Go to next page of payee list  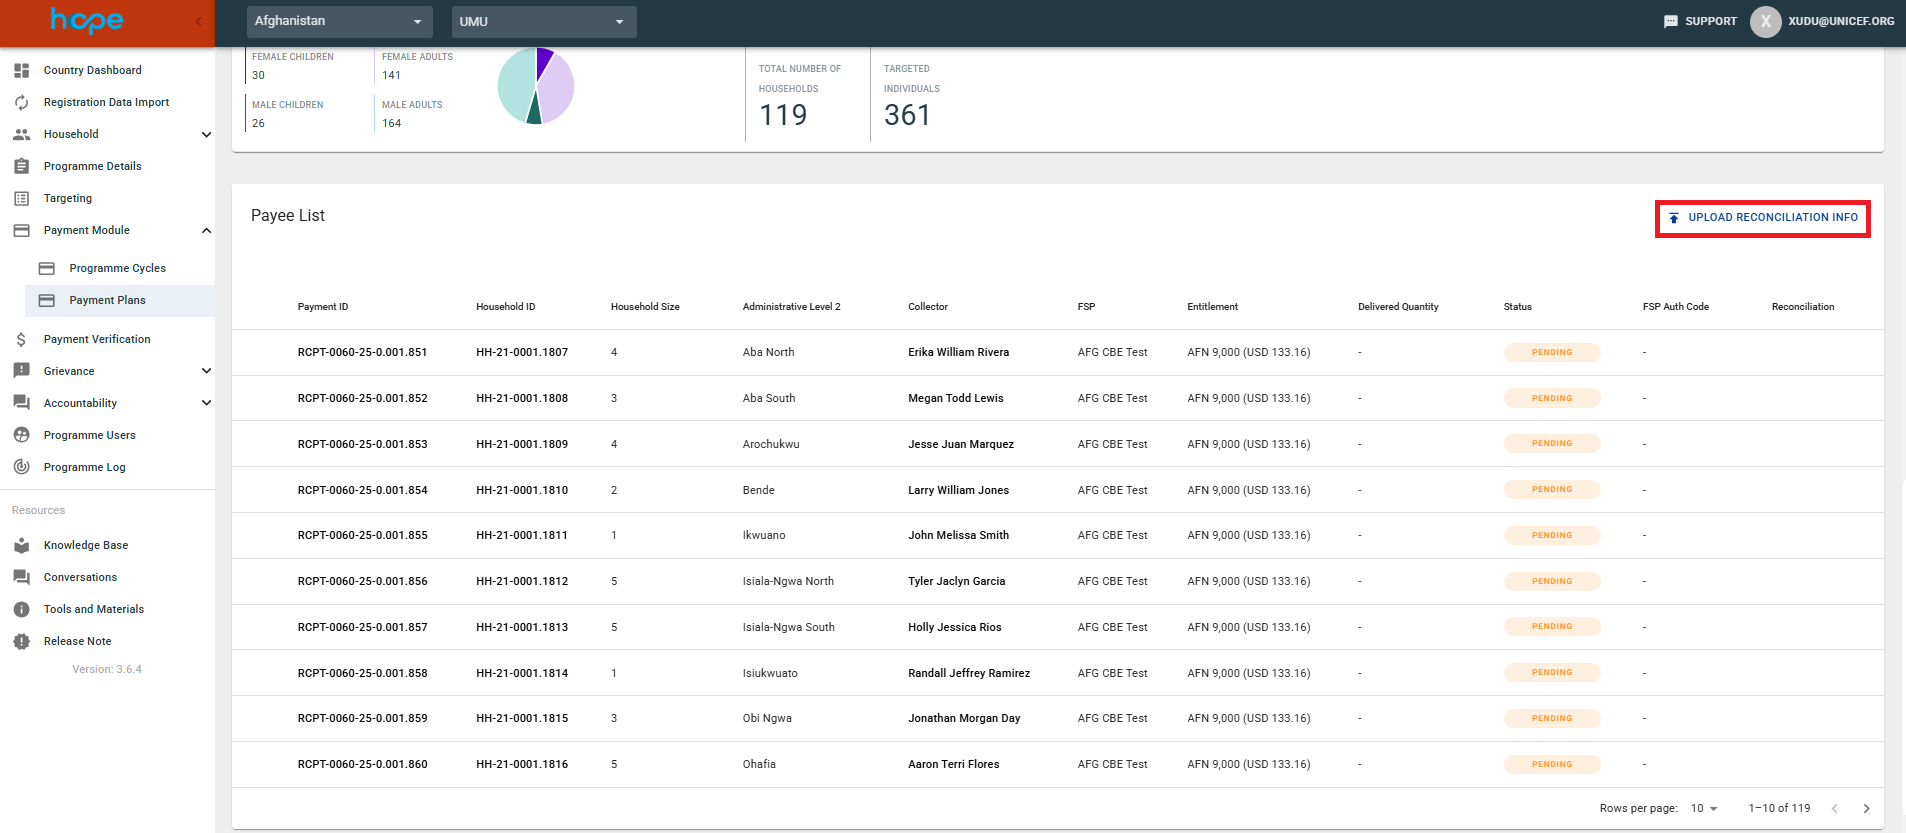tap(1865, 808)
